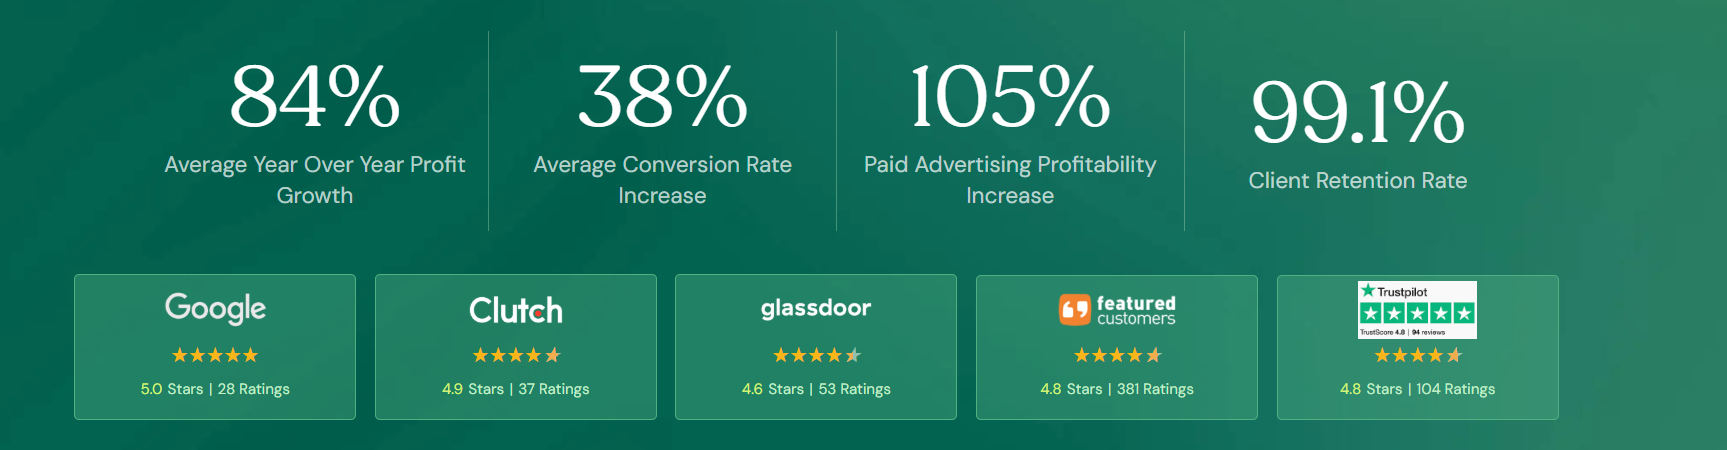Open the 4.8 Stars 381 Ratings link
The width and height of the screenshot is (1727, 450).
[x=1117, y=389]
